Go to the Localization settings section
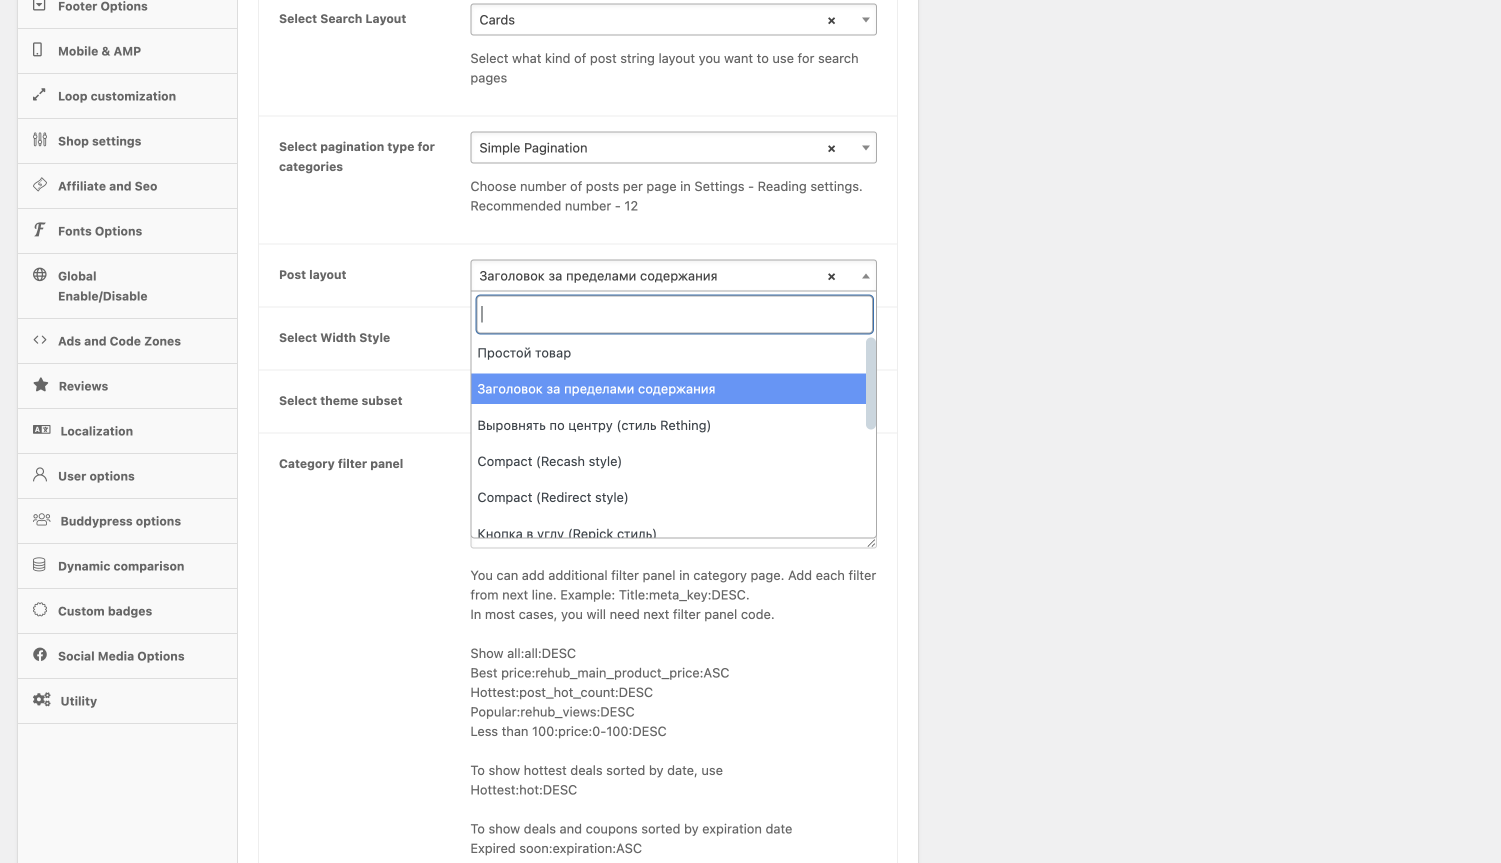The height and width of the screenshot is (863, 1501). [x=96, y=431]
